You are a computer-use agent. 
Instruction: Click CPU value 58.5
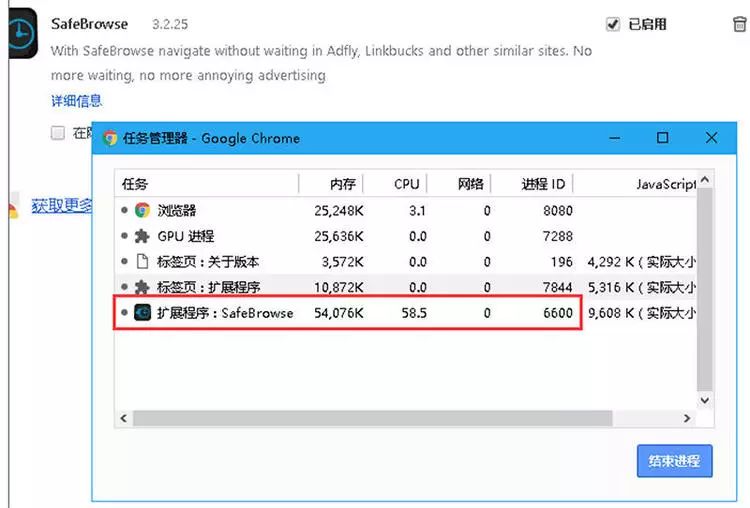[x=414, y=313]
